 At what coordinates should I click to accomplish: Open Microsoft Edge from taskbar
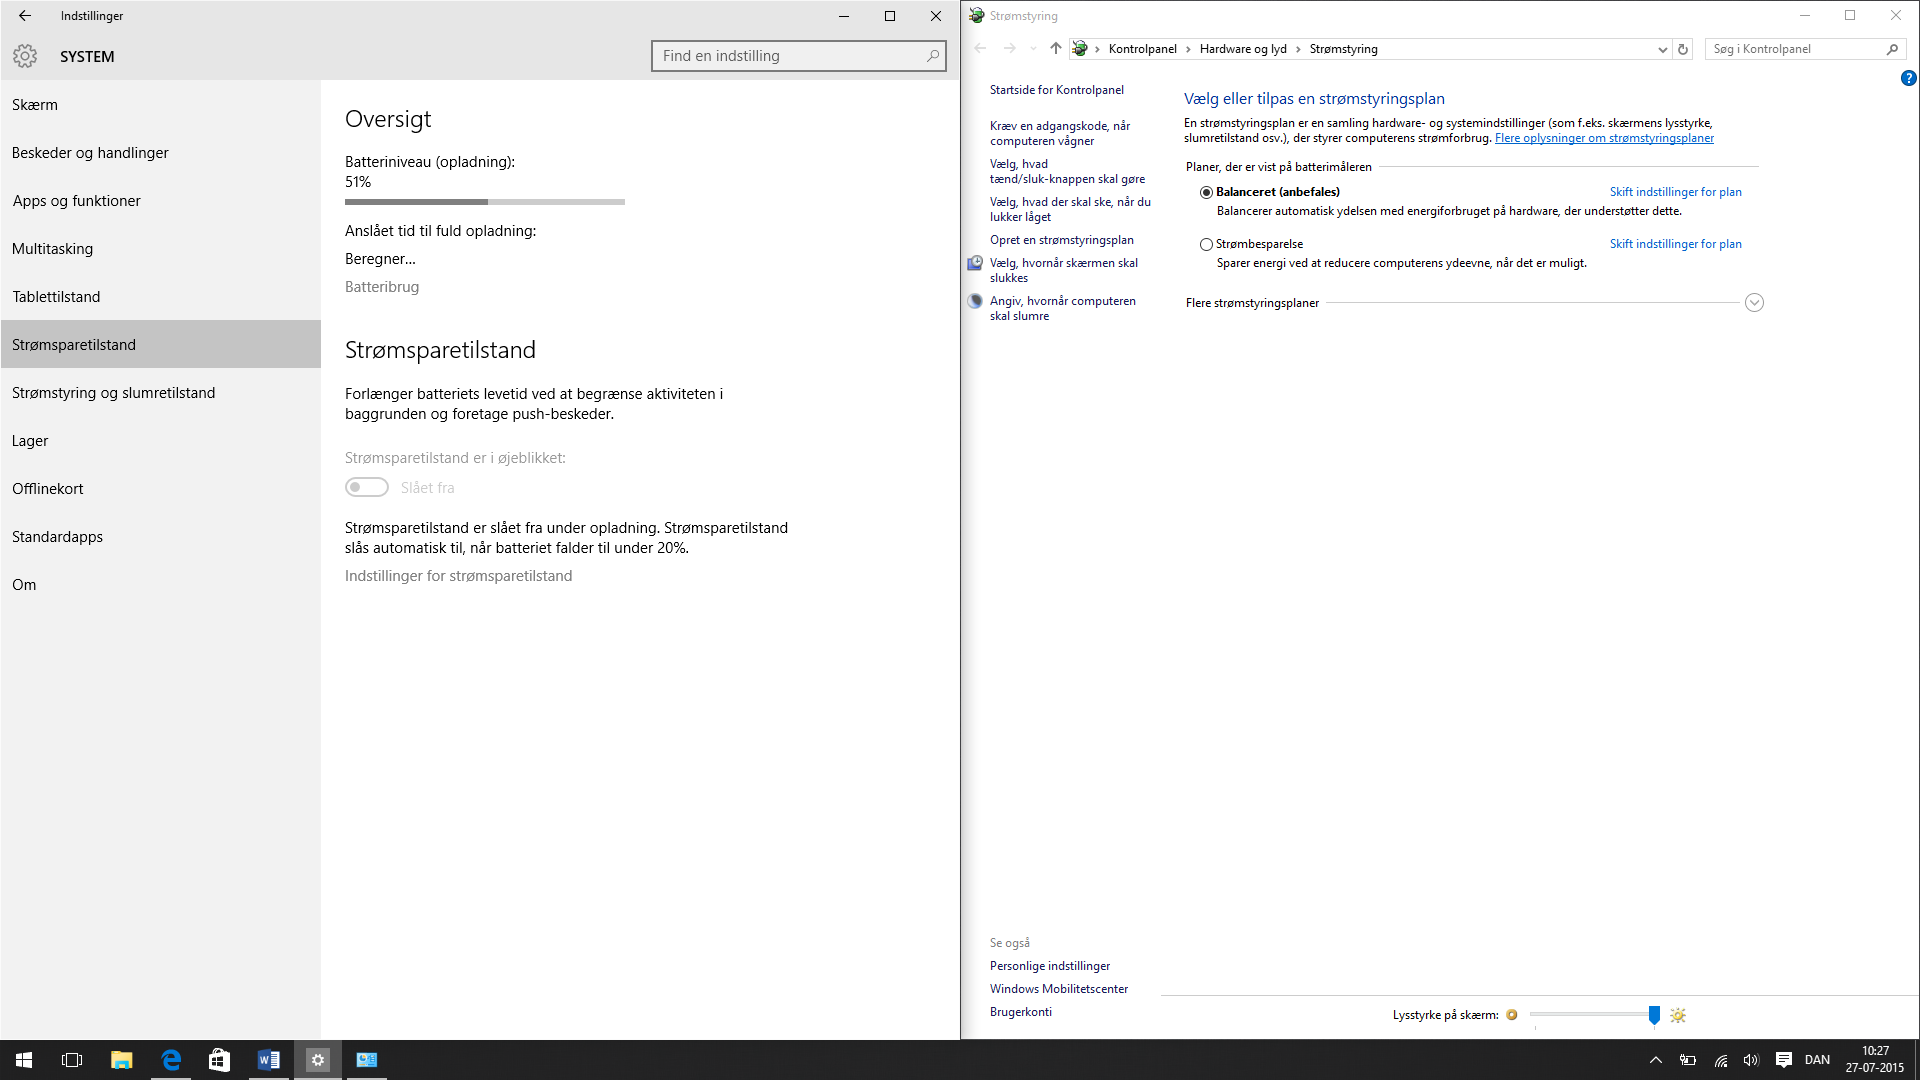(171, 1060)
